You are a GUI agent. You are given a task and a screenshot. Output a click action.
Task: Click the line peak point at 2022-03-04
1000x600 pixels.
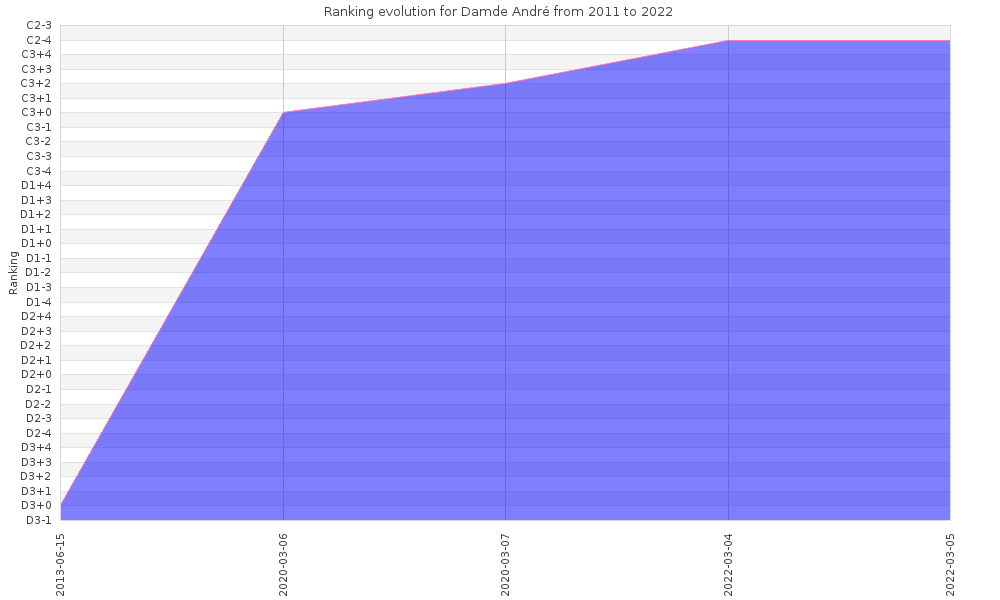pos(728,41)
